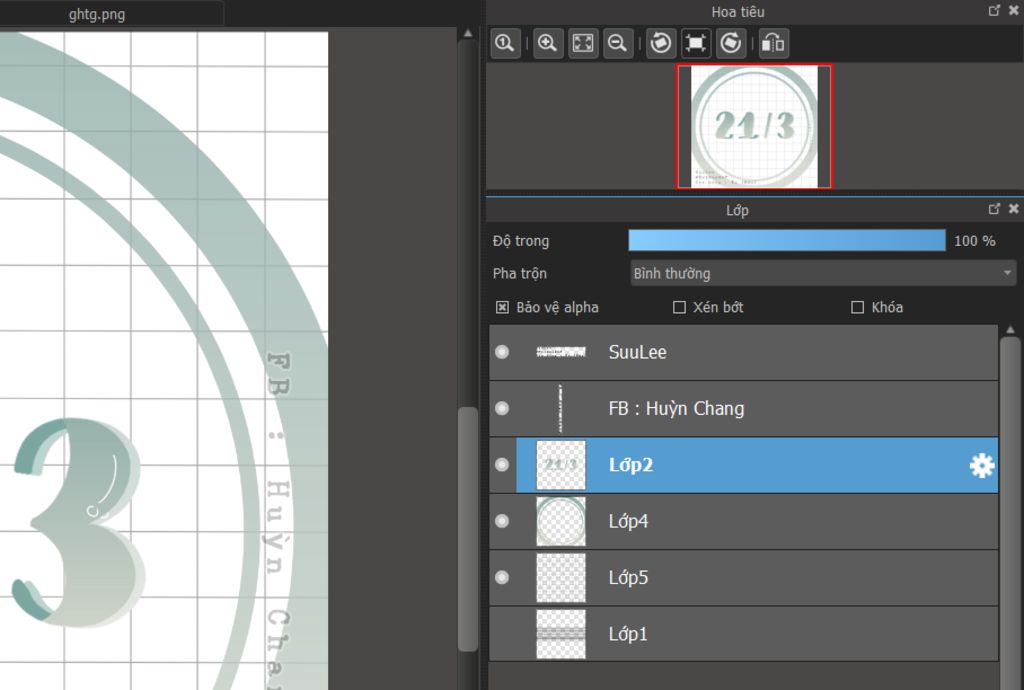Click the Lớp4 circle thumbnail

tap(561, 521)
